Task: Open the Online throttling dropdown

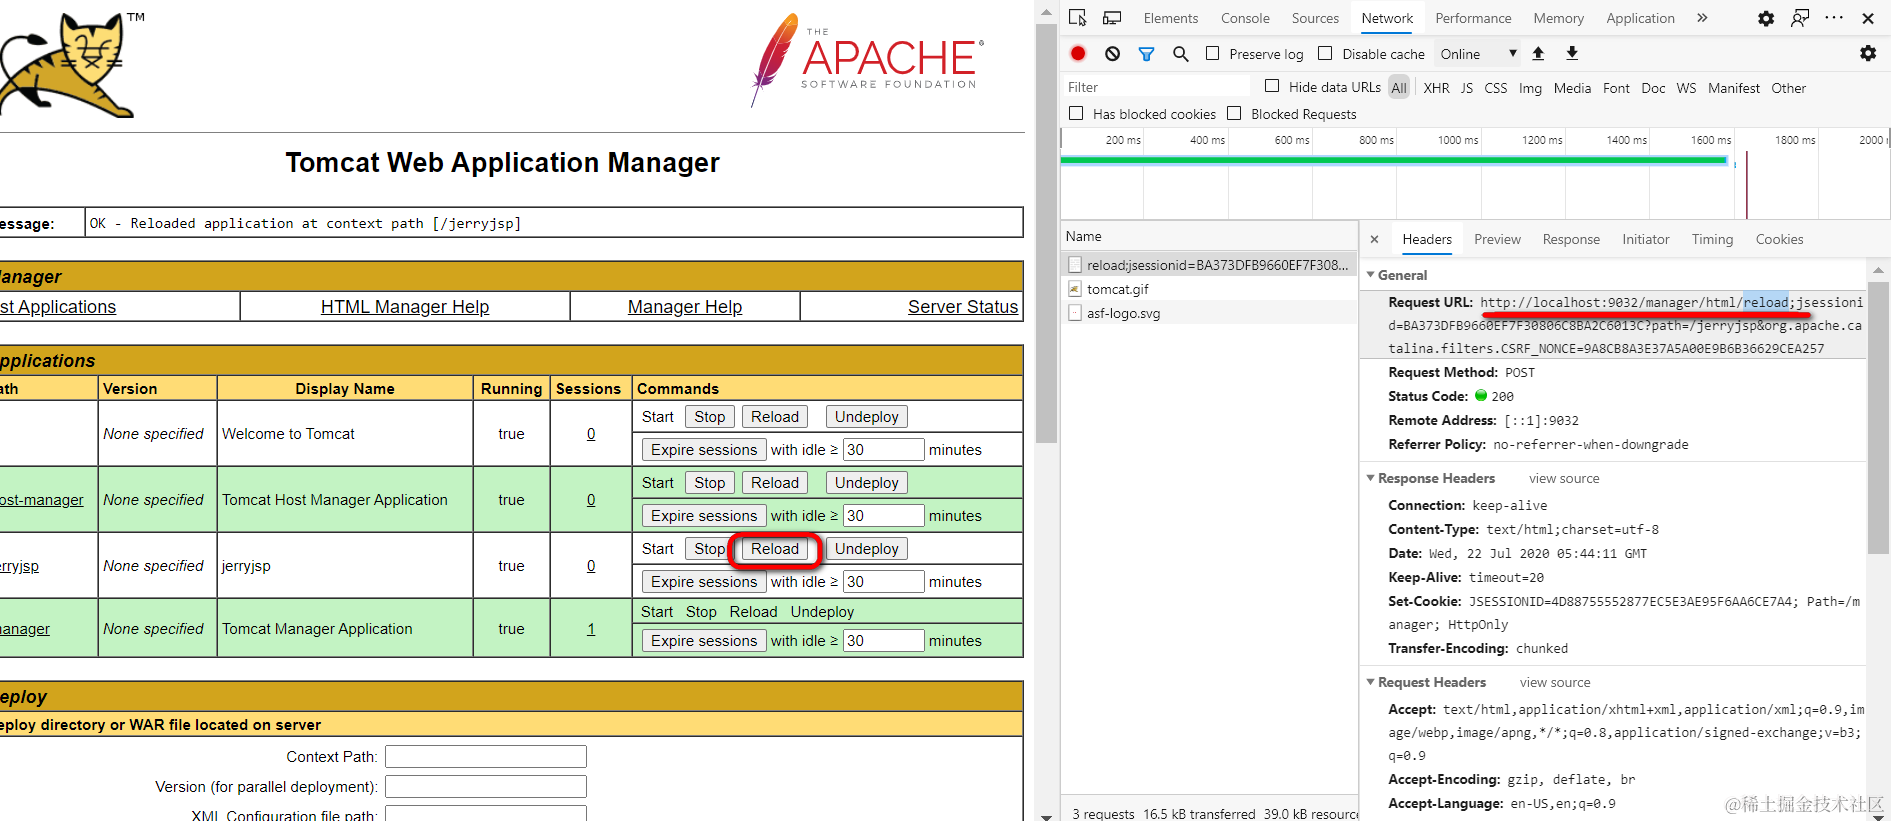Action: 1478,54
